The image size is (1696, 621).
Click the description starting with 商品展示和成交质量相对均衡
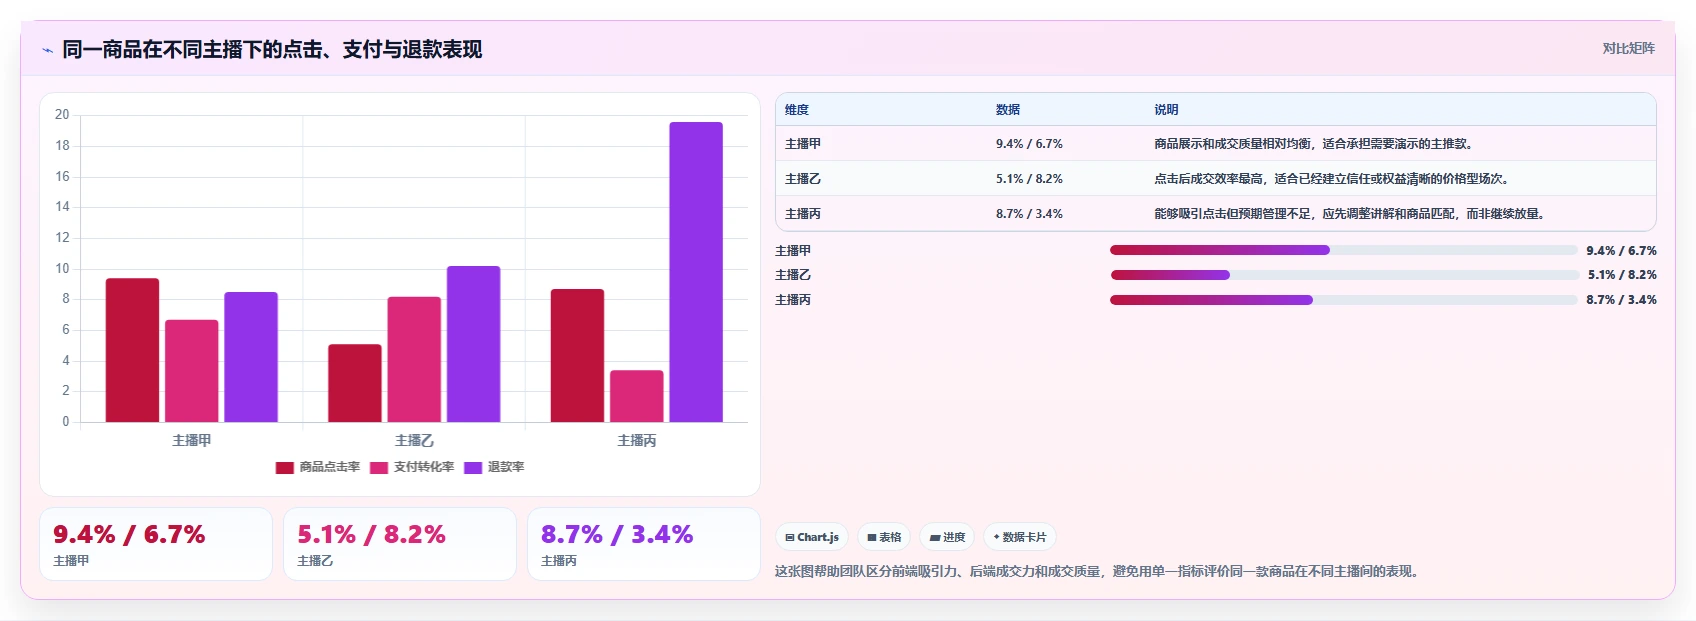coord(1315,144)
